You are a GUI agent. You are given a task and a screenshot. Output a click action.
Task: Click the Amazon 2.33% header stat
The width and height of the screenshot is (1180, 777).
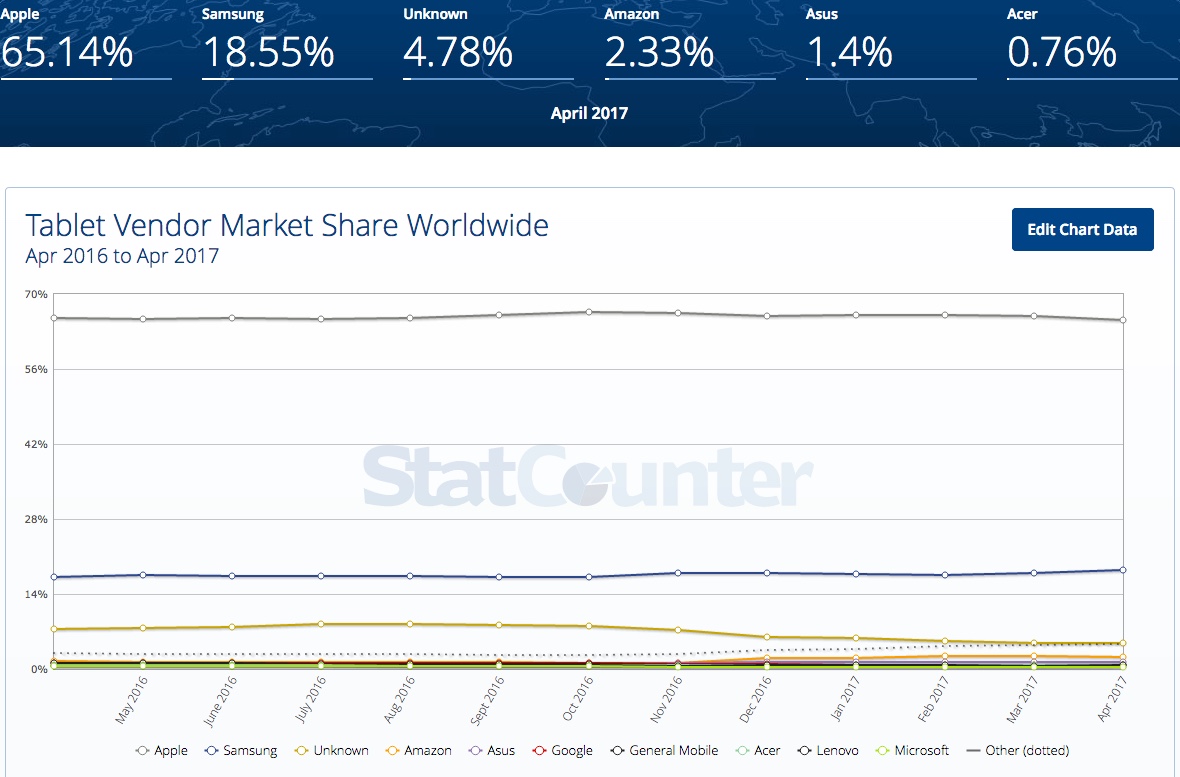tap(689, 42)
